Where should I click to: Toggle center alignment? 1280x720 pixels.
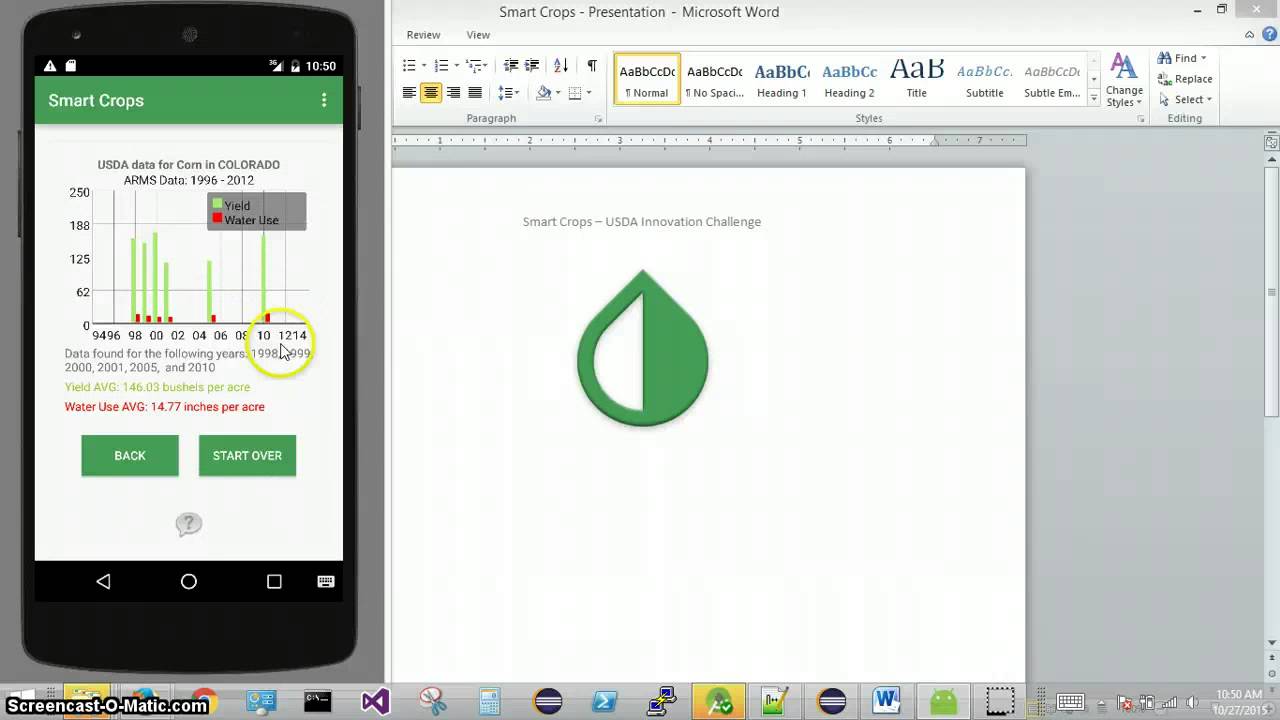point(431,93)
